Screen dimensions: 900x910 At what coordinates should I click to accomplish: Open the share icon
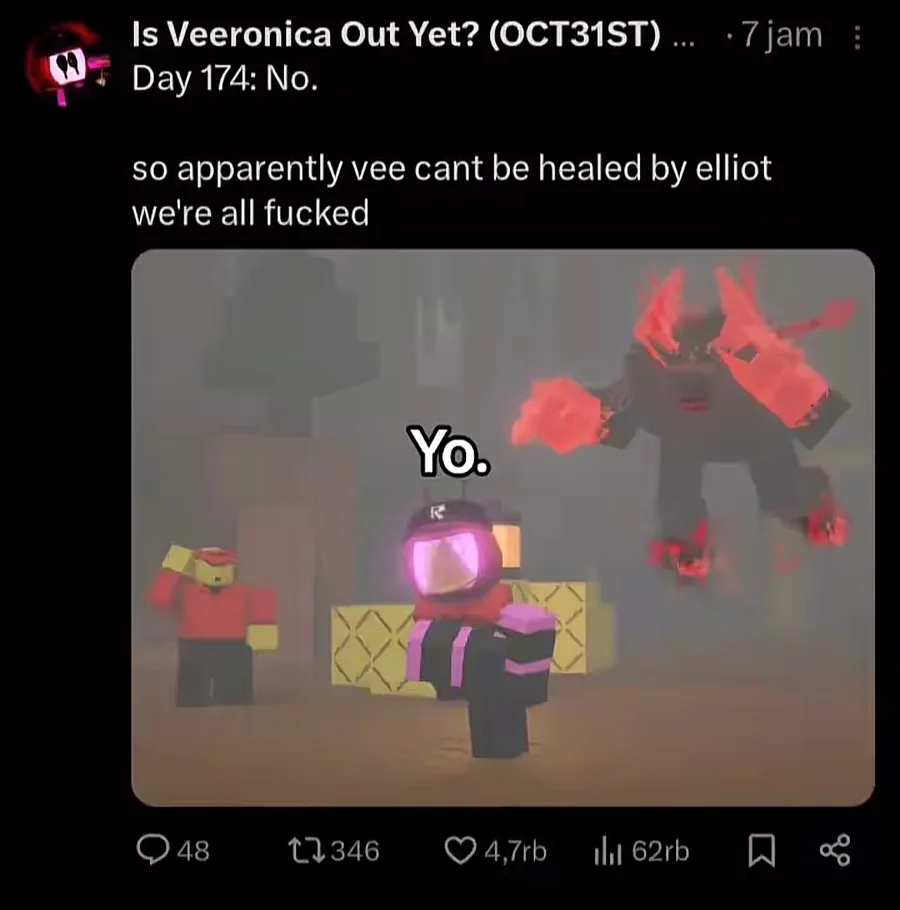click(834, 850)
